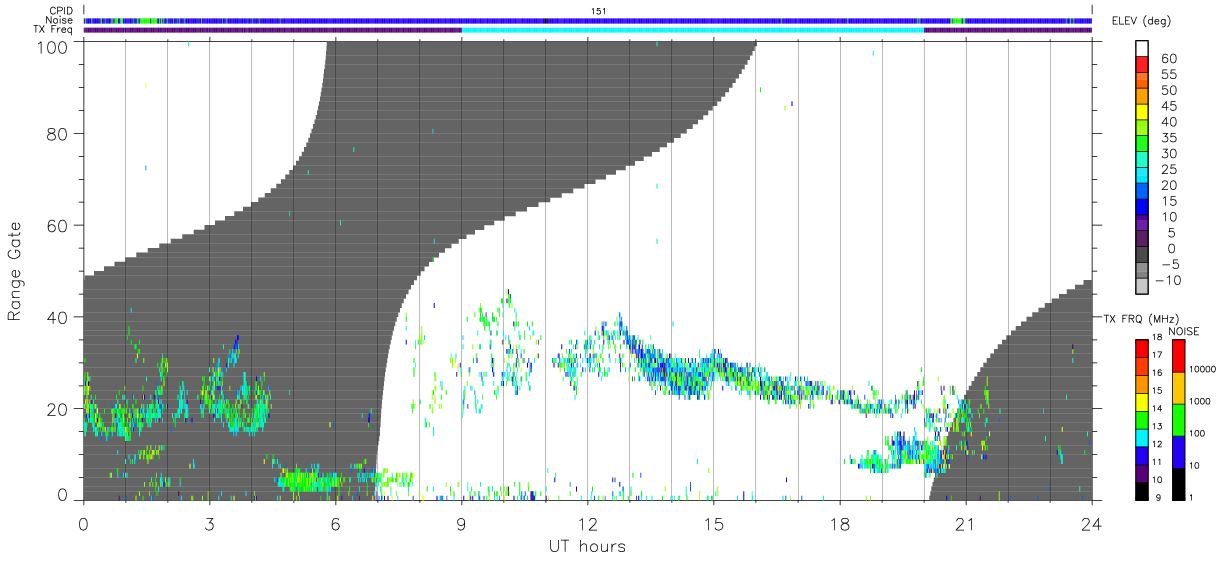Click the 80 tick on Range Gate axis
This screenshot has height=567, width=1228.
[57, 133]
